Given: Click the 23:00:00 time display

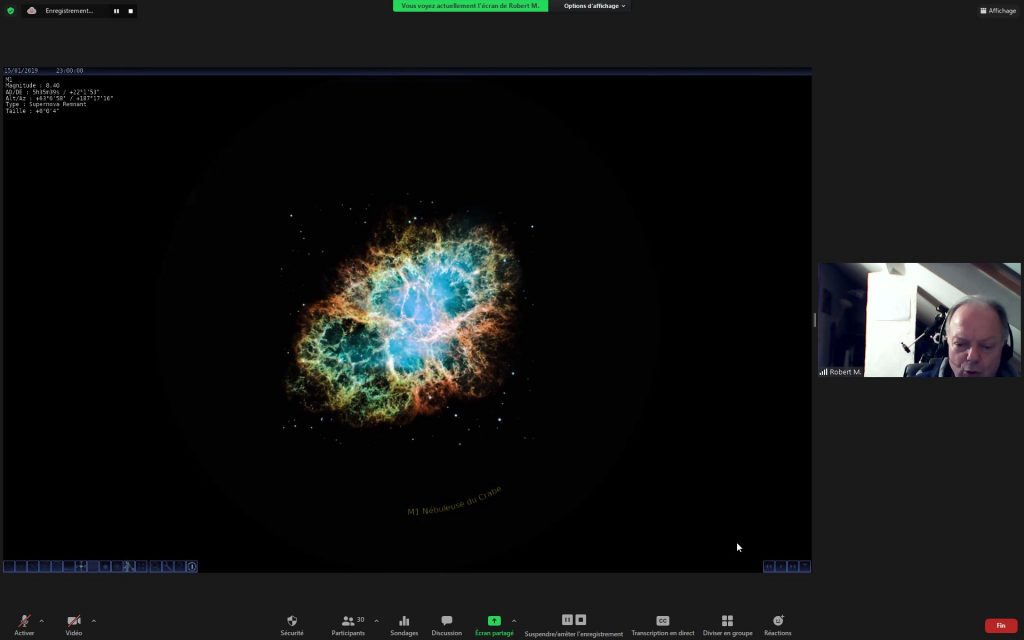Looking at the screenshot, I should [69, 71].
